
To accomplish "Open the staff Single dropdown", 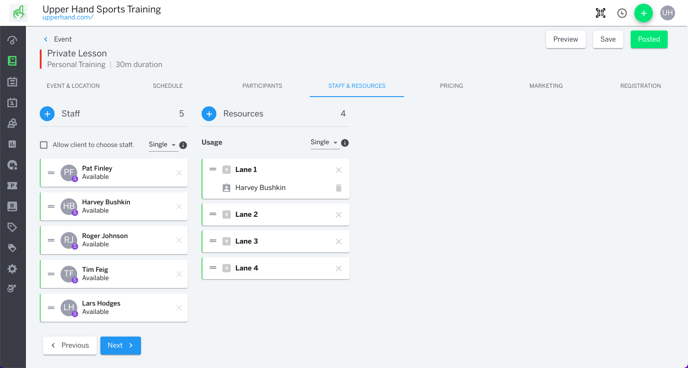I will coord(162,145).
